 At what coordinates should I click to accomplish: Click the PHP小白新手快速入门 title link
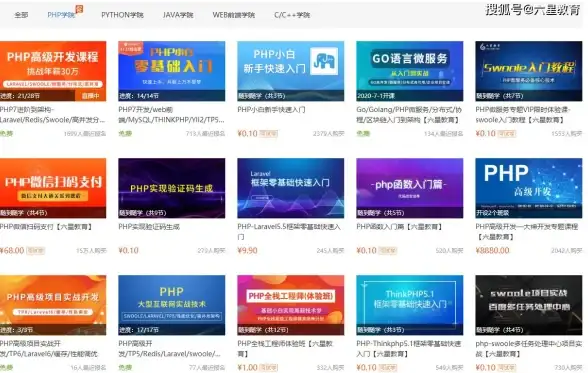click(x=271, y=109)
